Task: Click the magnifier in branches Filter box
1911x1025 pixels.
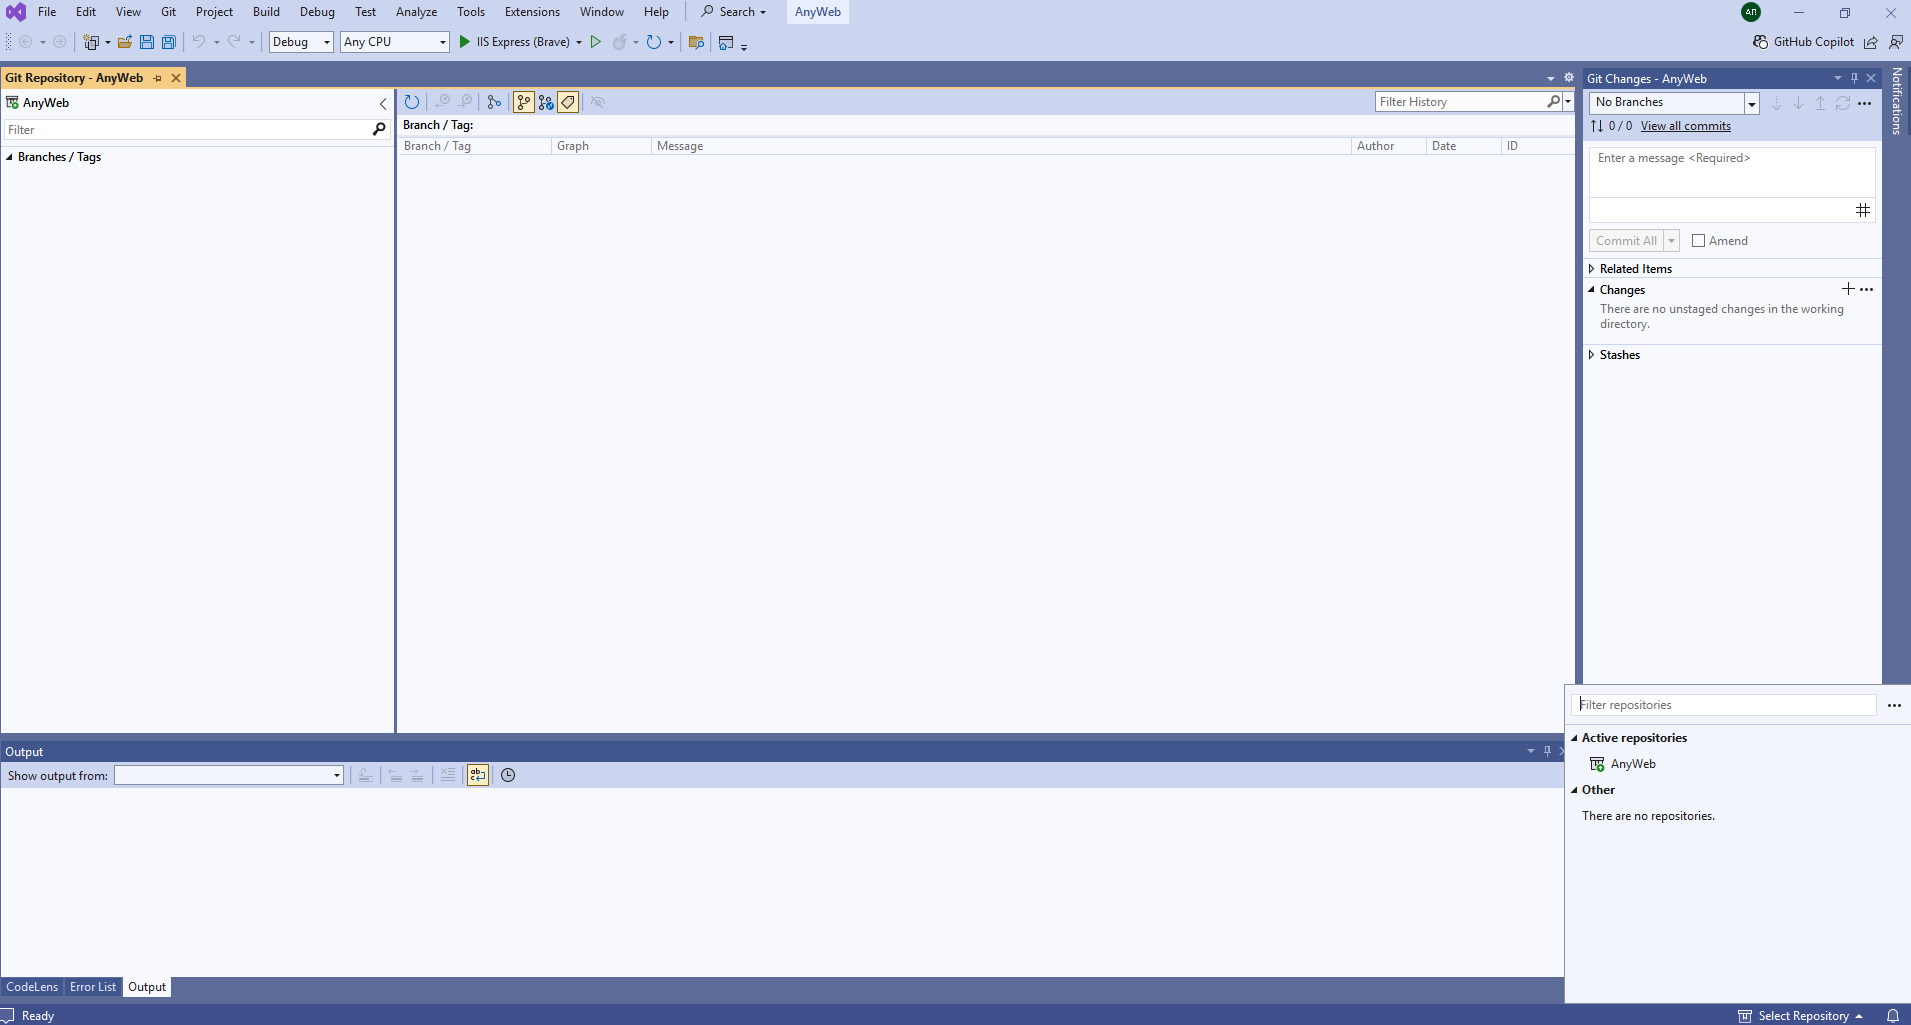Action: pos(379,129)
